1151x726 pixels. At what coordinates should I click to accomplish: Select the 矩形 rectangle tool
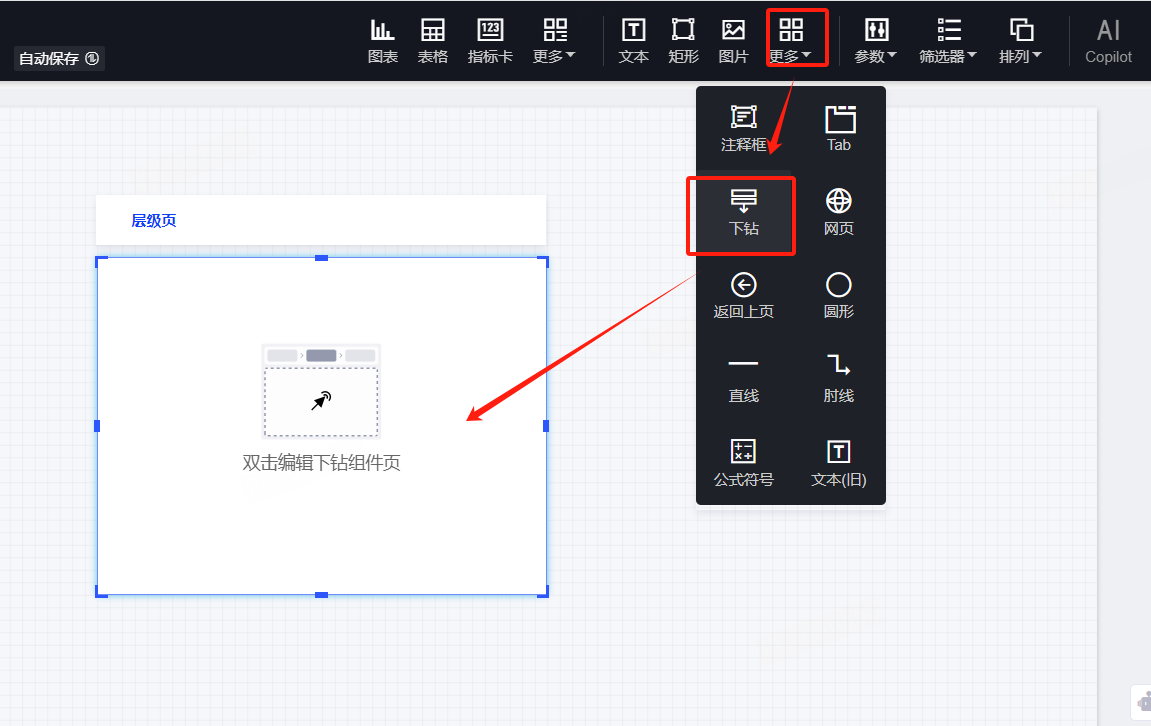(683, 39)
